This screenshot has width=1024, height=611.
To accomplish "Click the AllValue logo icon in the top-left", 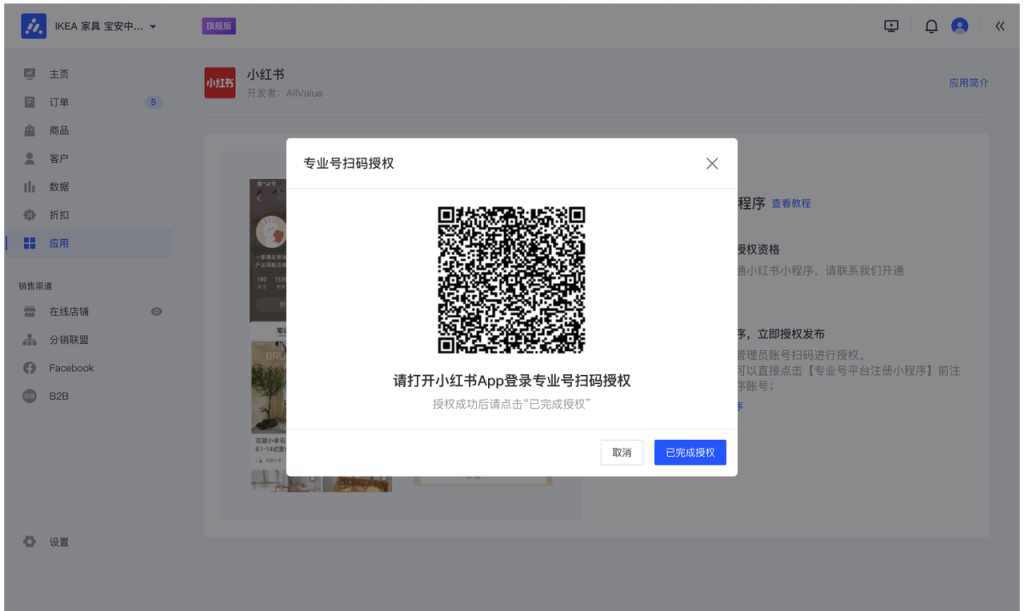I will click(x=33, y=26).
